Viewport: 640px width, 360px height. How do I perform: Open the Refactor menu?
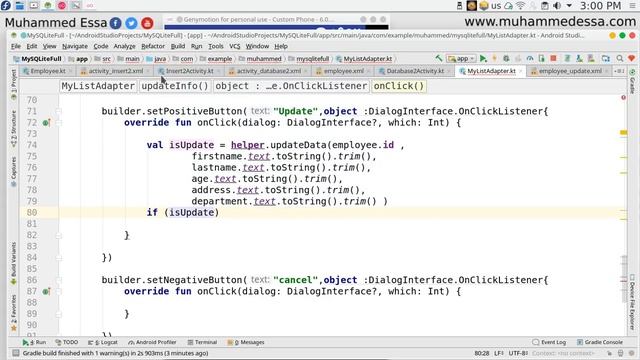(153, 46)
